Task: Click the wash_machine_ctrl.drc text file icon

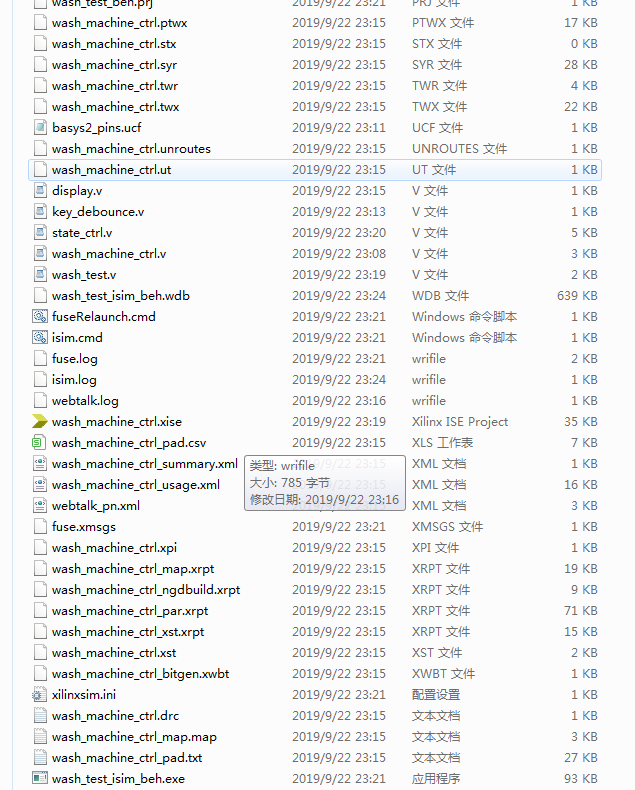Action: (x=40, y=716)
